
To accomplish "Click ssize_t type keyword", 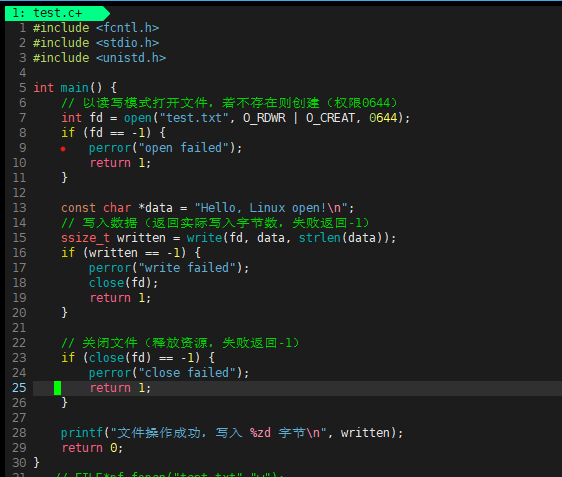I will tap(85, 238).
